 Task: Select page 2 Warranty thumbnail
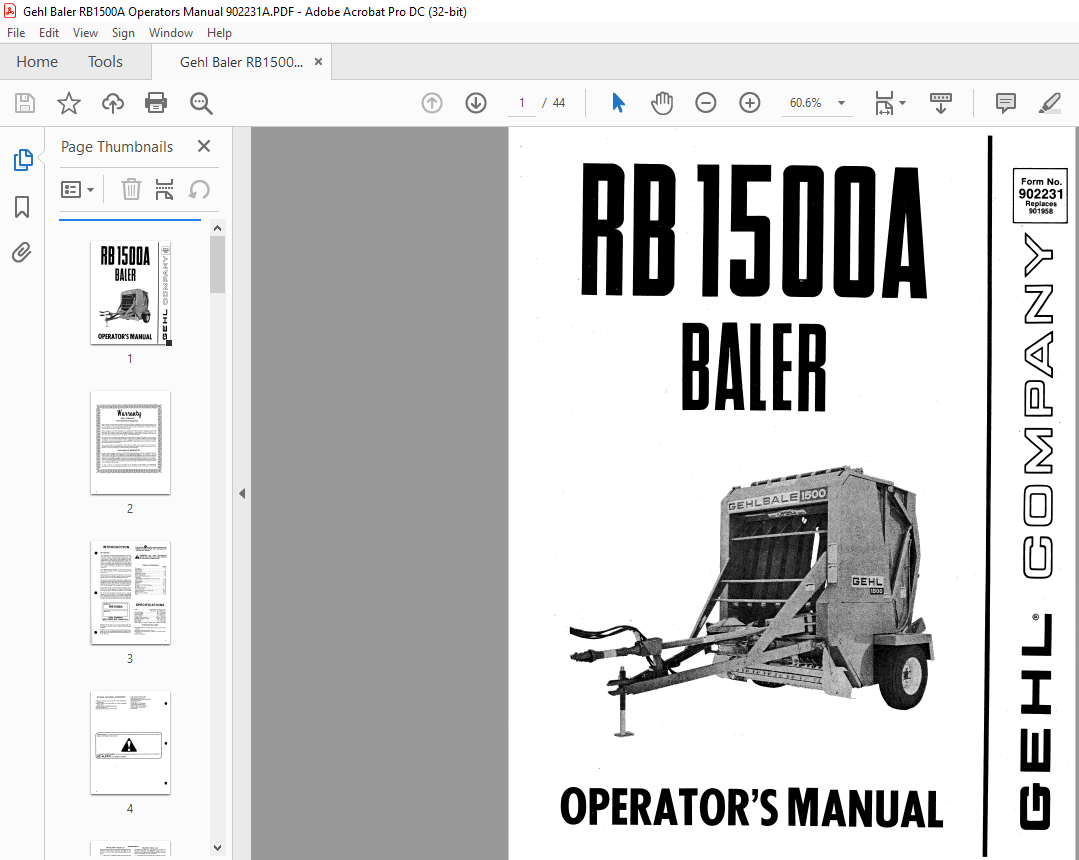tap(130, 442)
